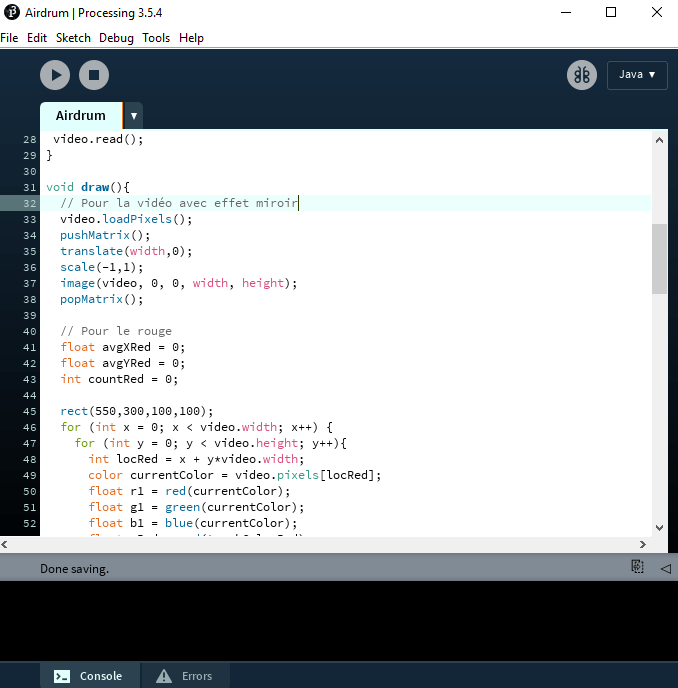Open the Sketch menu

pos(73,38)
